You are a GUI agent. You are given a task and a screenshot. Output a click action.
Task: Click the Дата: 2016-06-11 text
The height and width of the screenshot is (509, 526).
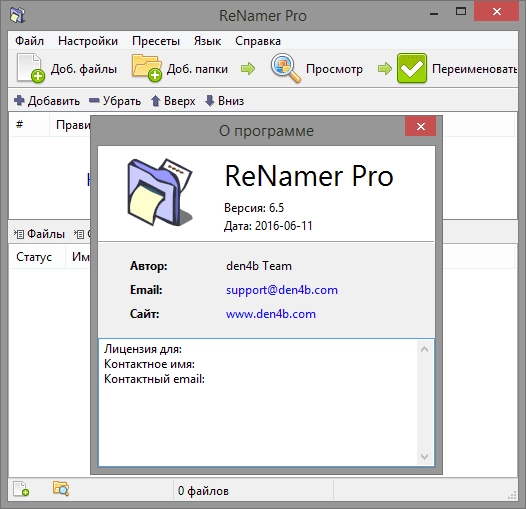pyautogui.click(x=268, y=226)
